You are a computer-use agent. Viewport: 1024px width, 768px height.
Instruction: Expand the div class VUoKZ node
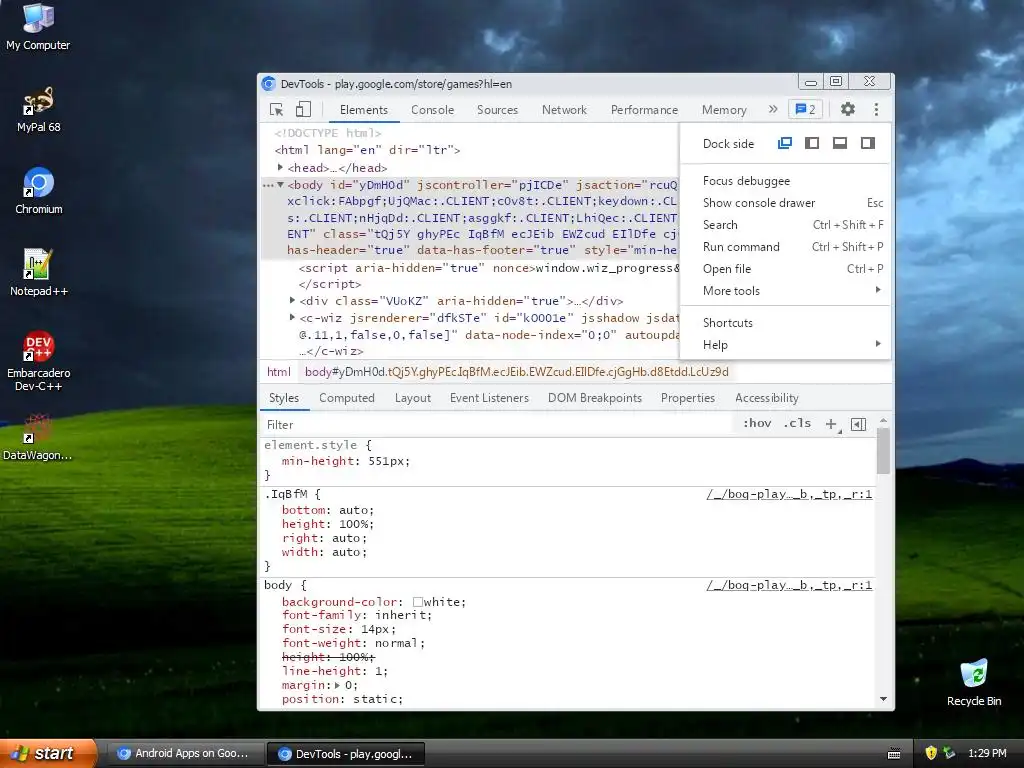pyautogui.click(x=293, y=300)
